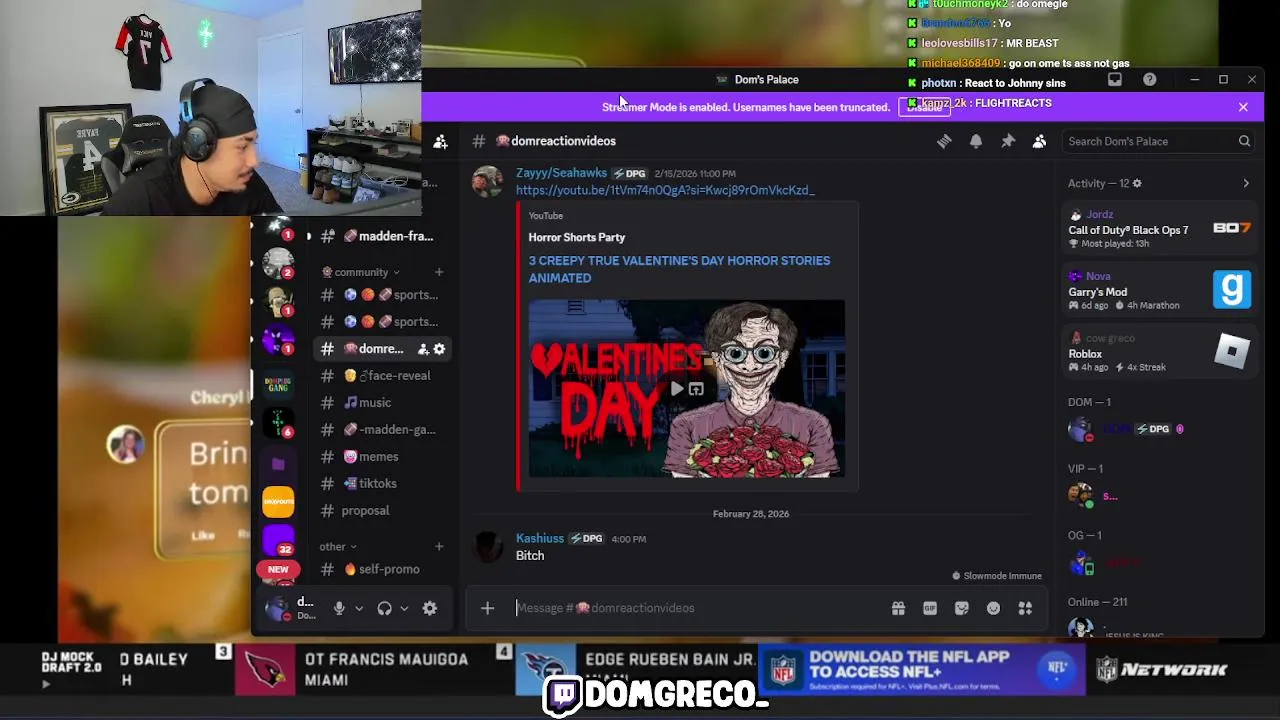The height and width of the screenshot is (720, 1280).
Task: Jump to NEW unread servers pill
Action: click(x=278, y=569)
